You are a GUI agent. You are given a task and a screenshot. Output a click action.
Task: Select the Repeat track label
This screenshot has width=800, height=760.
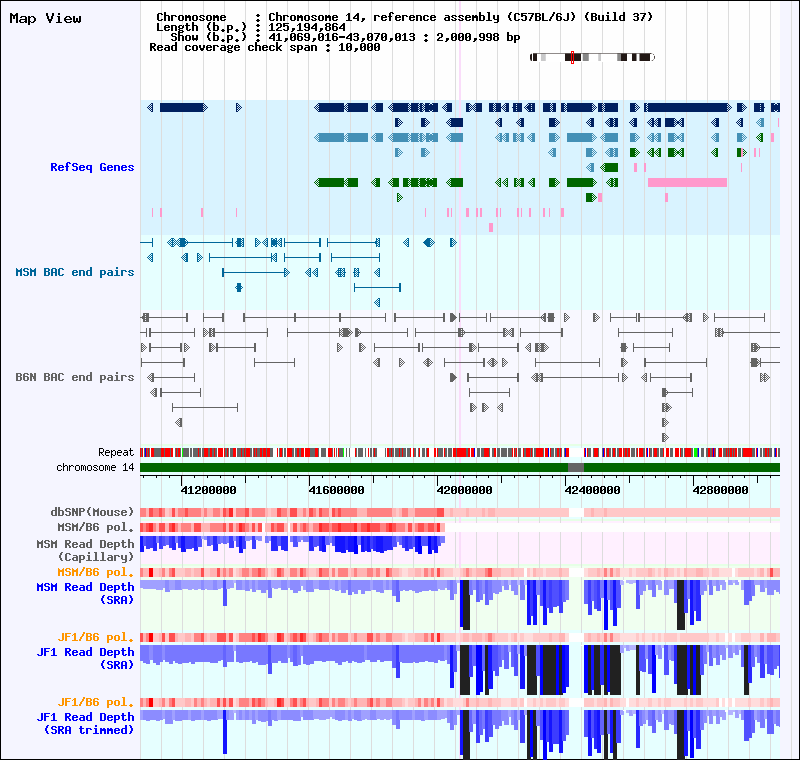[x=116, y=452]
